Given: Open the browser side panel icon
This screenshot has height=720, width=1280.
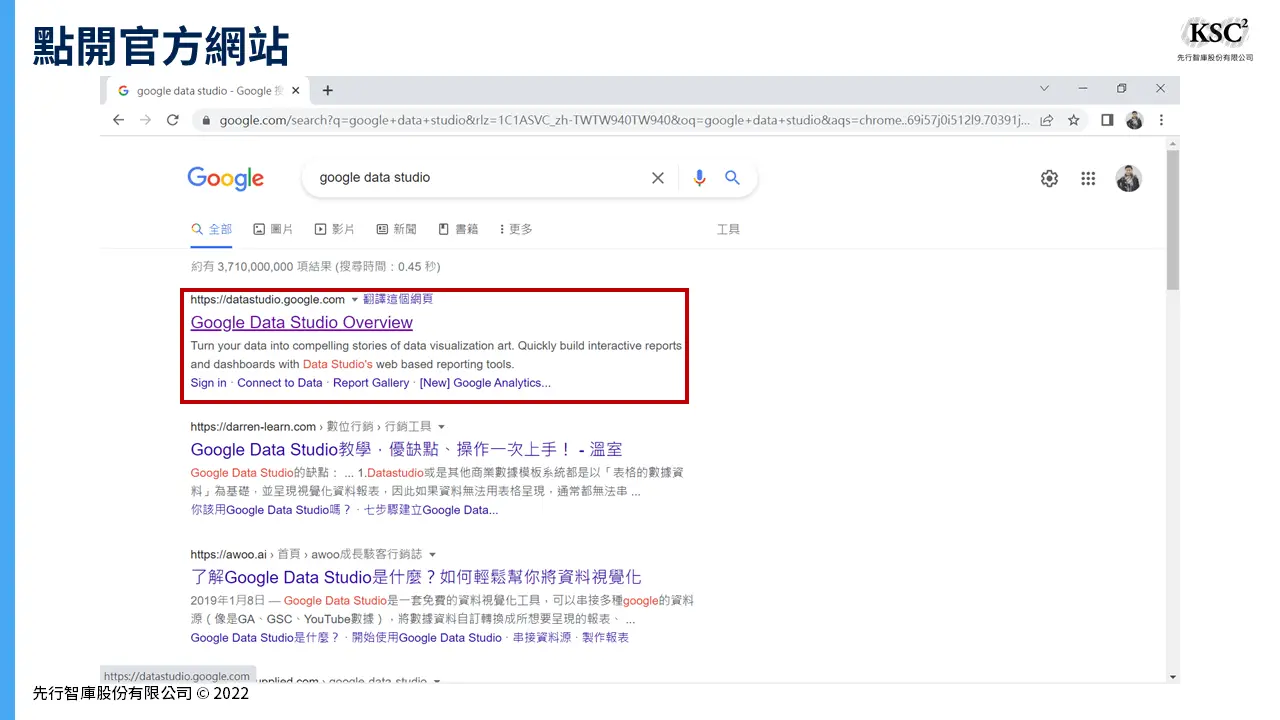Looking at the screenshot, I should pos(1107,120).
